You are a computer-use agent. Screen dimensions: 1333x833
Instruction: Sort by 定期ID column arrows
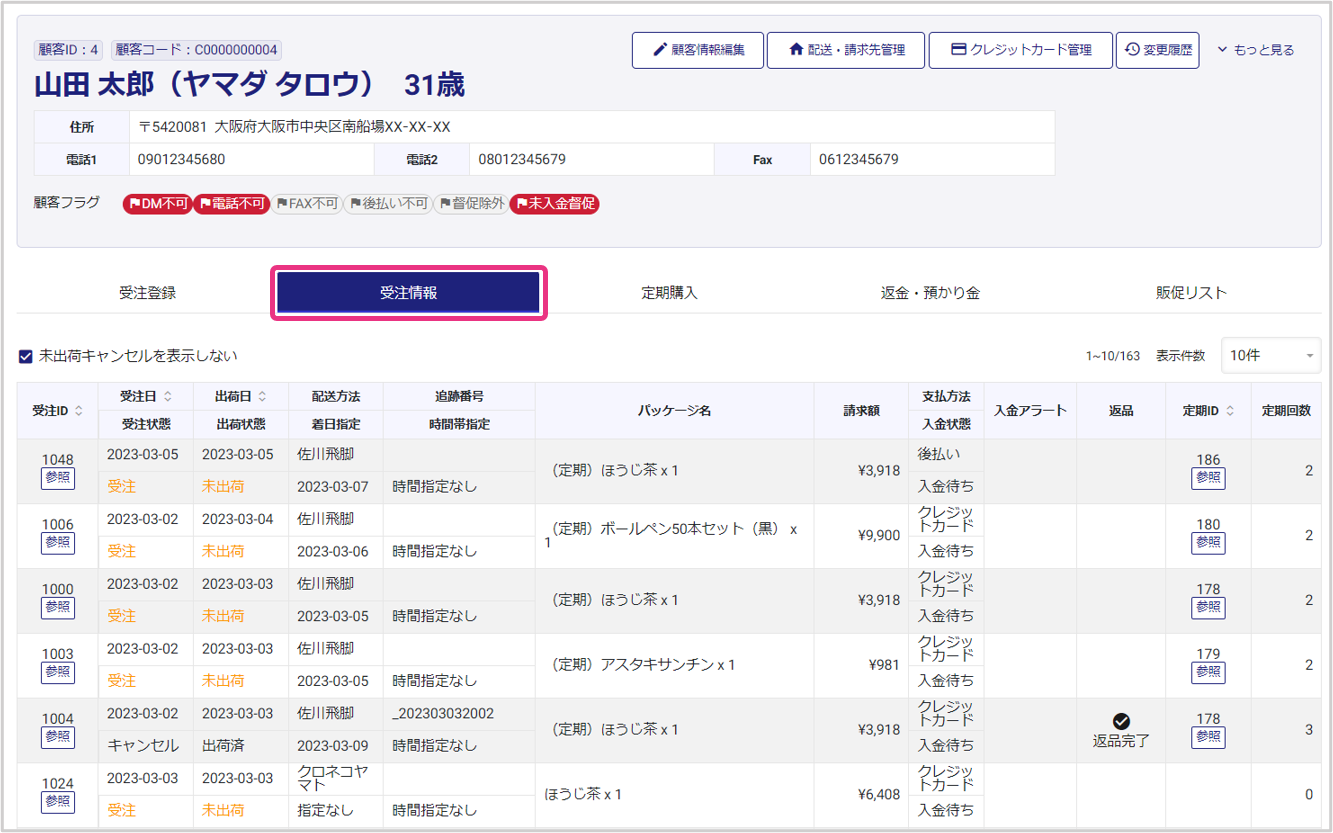(x=1230, y=411)
